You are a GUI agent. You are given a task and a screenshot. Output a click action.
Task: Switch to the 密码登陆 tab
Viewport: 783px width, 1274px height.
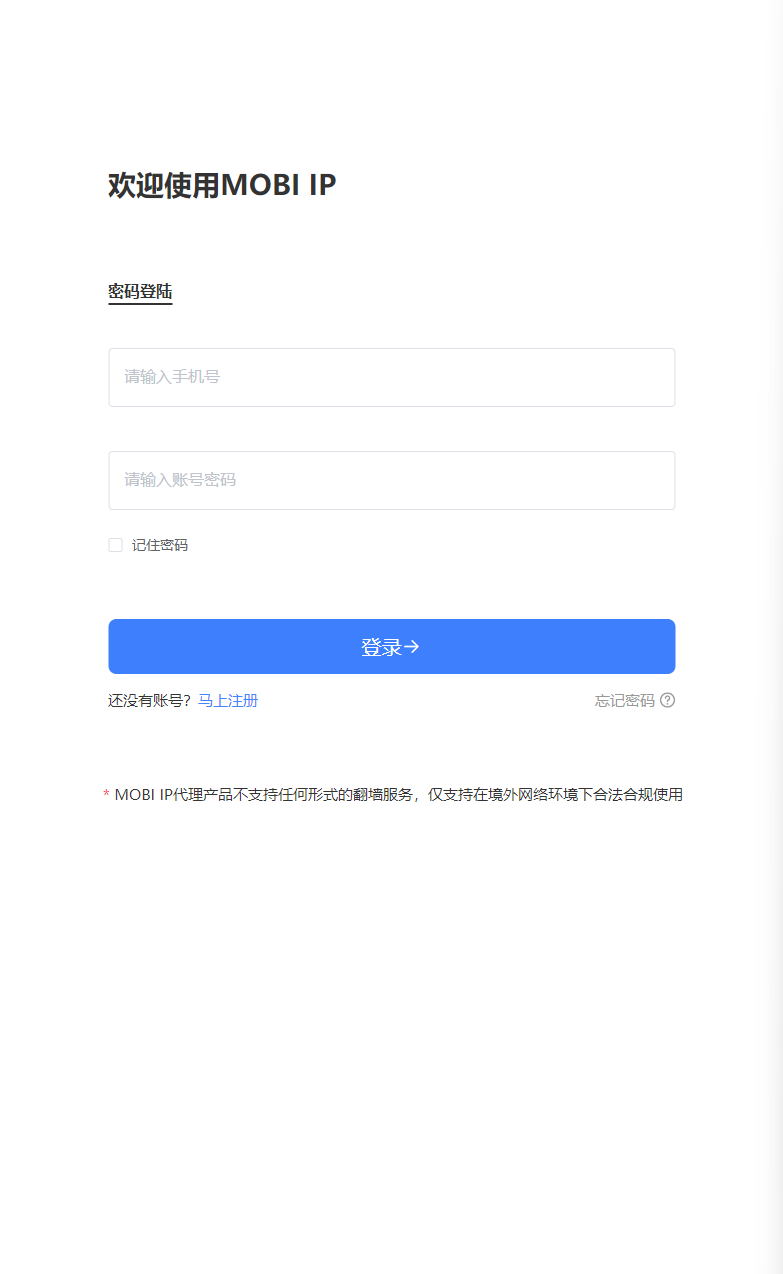(140, 292)
